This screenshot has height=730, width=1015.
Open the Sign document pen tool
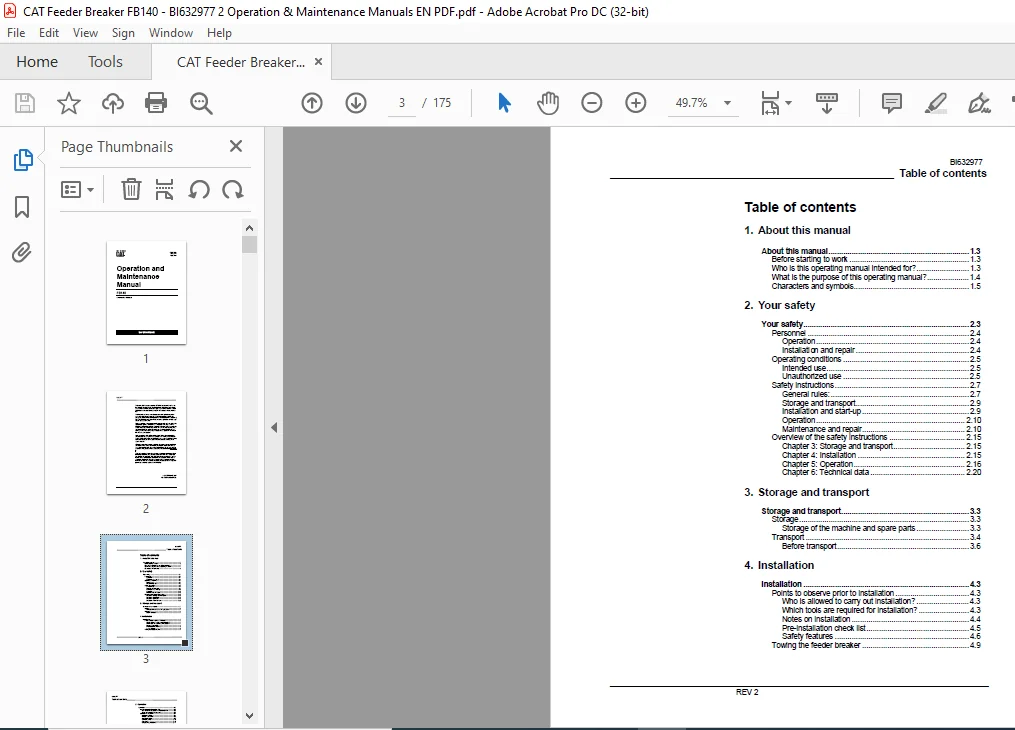click(x=979, y=103)
